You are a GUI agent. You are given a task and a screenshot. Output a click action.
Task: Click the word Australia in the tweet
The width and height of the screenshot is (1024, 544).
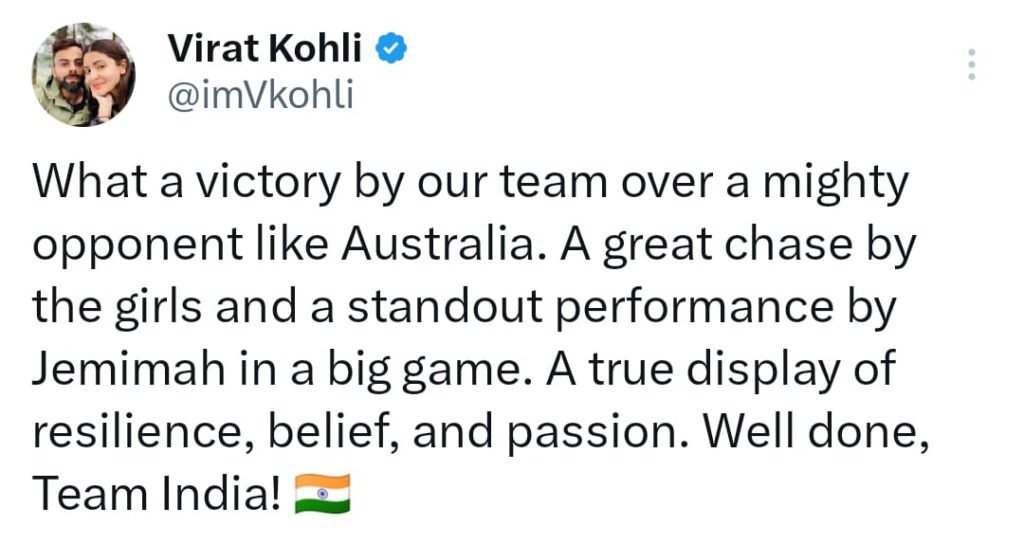[x=451, y=246]
